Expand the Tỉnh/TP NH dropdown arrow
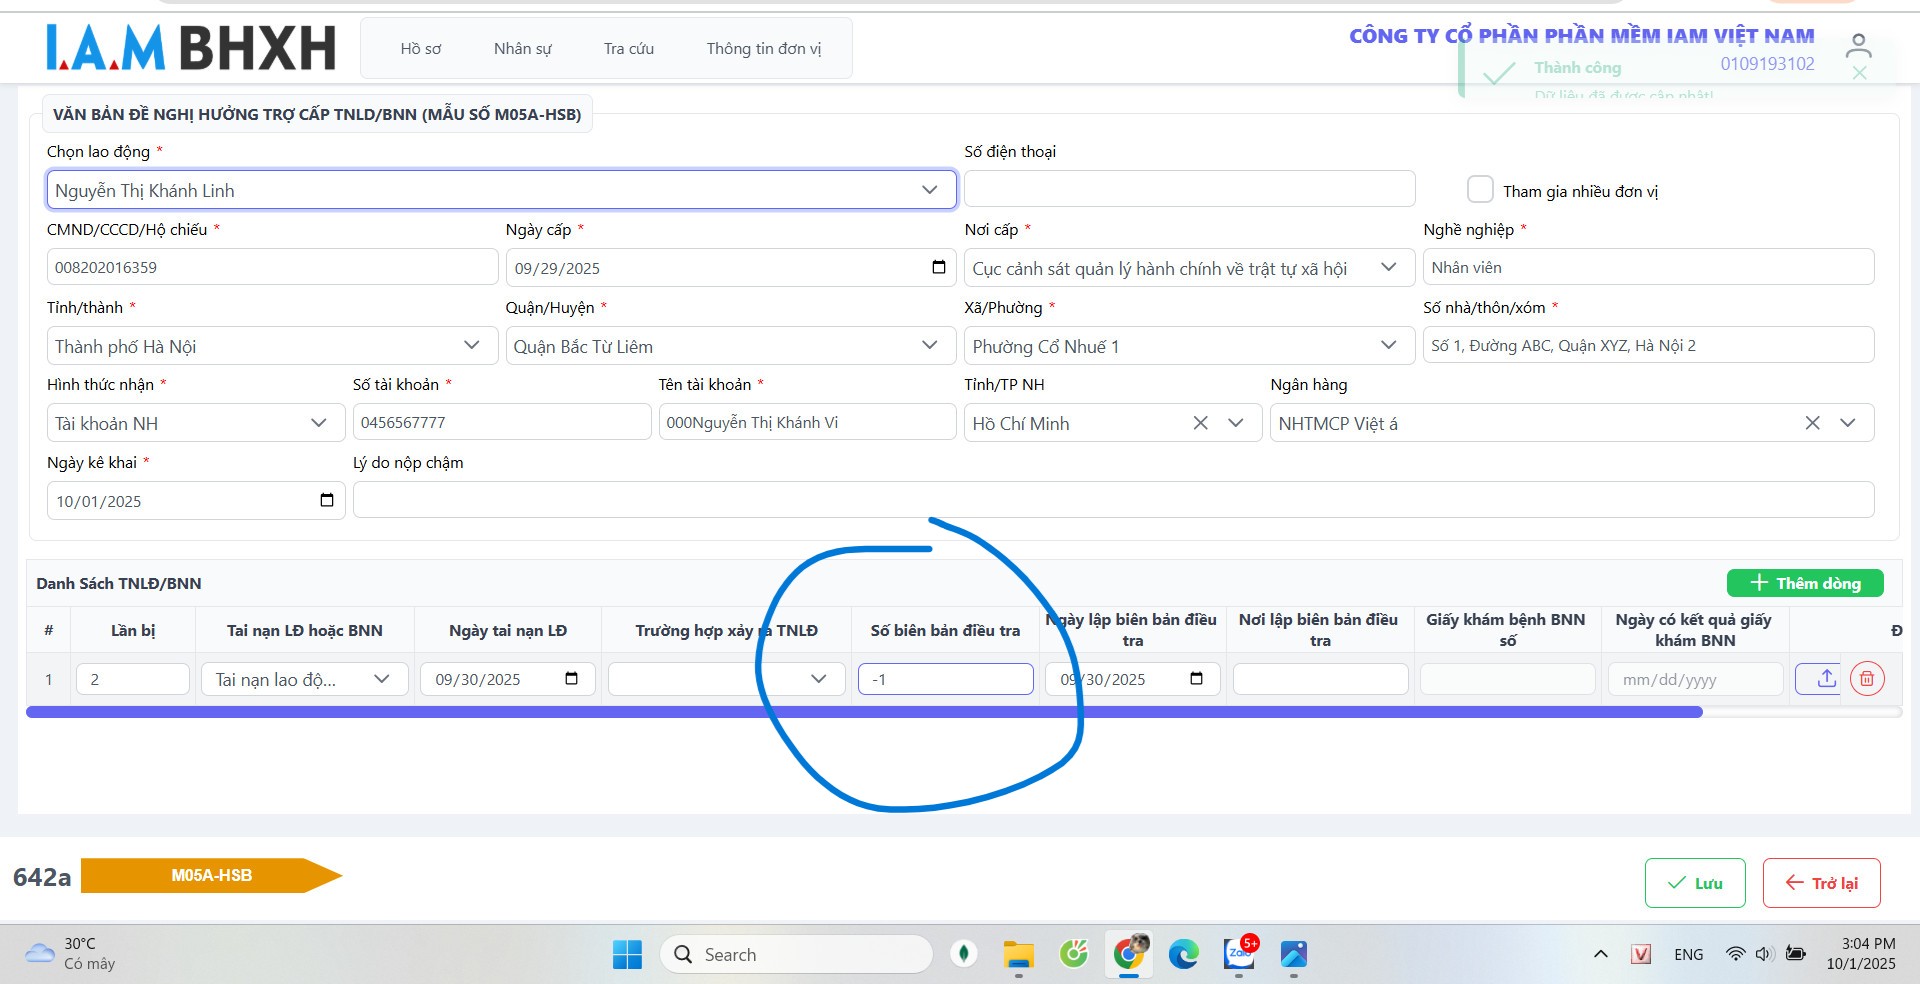 tap(1236, 423)
